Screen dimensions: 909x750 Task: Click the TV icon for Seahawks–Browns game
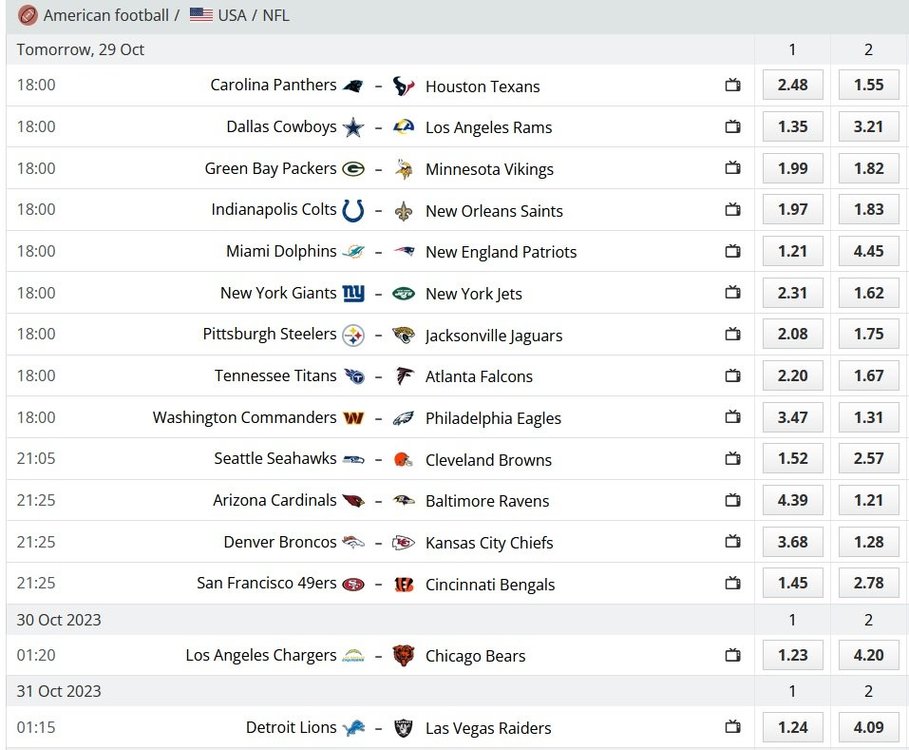(733, 460)
